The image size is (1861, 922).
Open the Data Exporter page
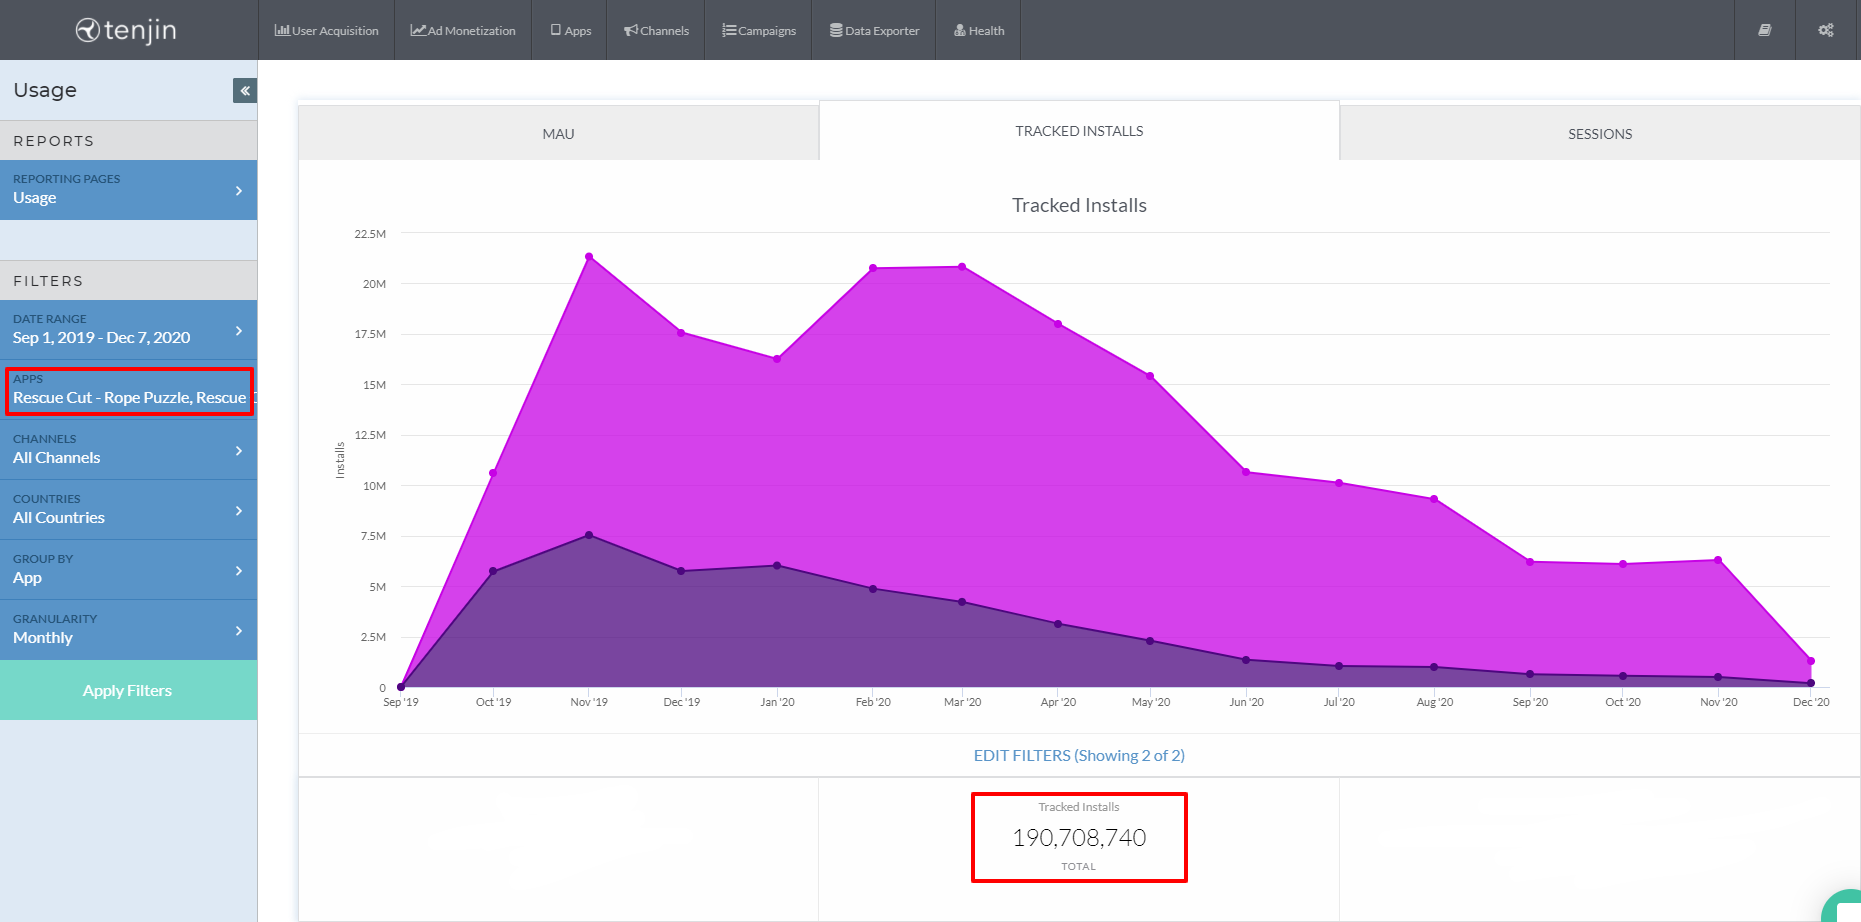pyautogui.click(x=874, y=31)
